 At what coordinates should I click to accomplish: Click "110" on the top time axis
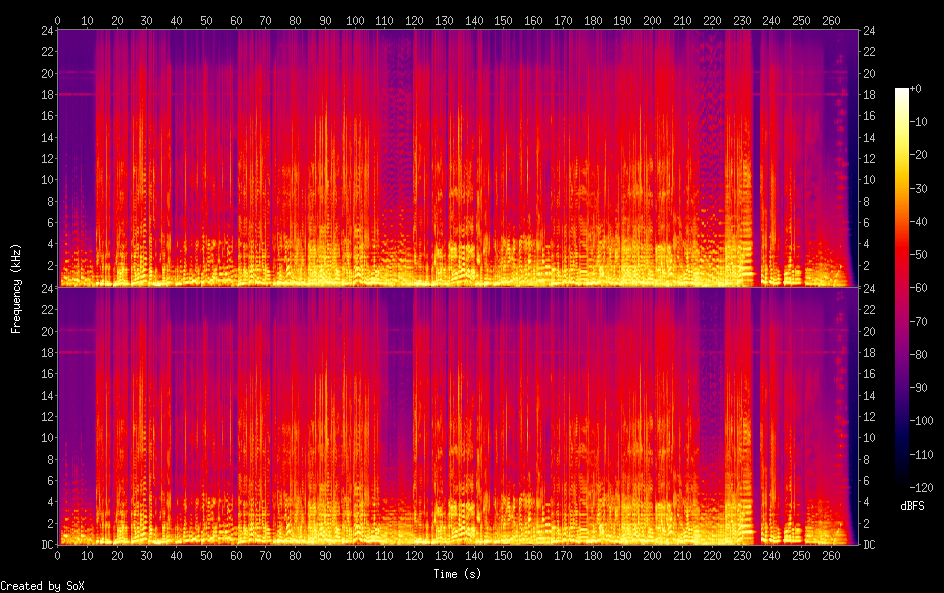(x=385, y=20)
